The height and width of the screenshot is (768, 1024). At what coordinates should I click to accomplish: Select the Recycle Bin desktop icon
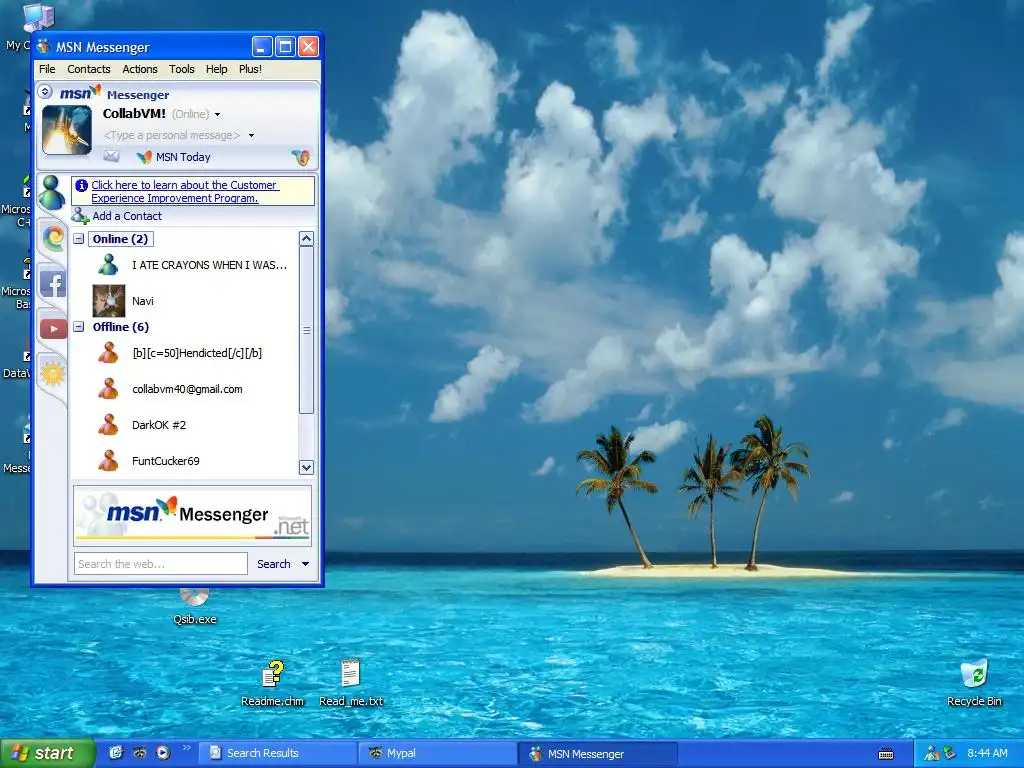click(974, 683)
